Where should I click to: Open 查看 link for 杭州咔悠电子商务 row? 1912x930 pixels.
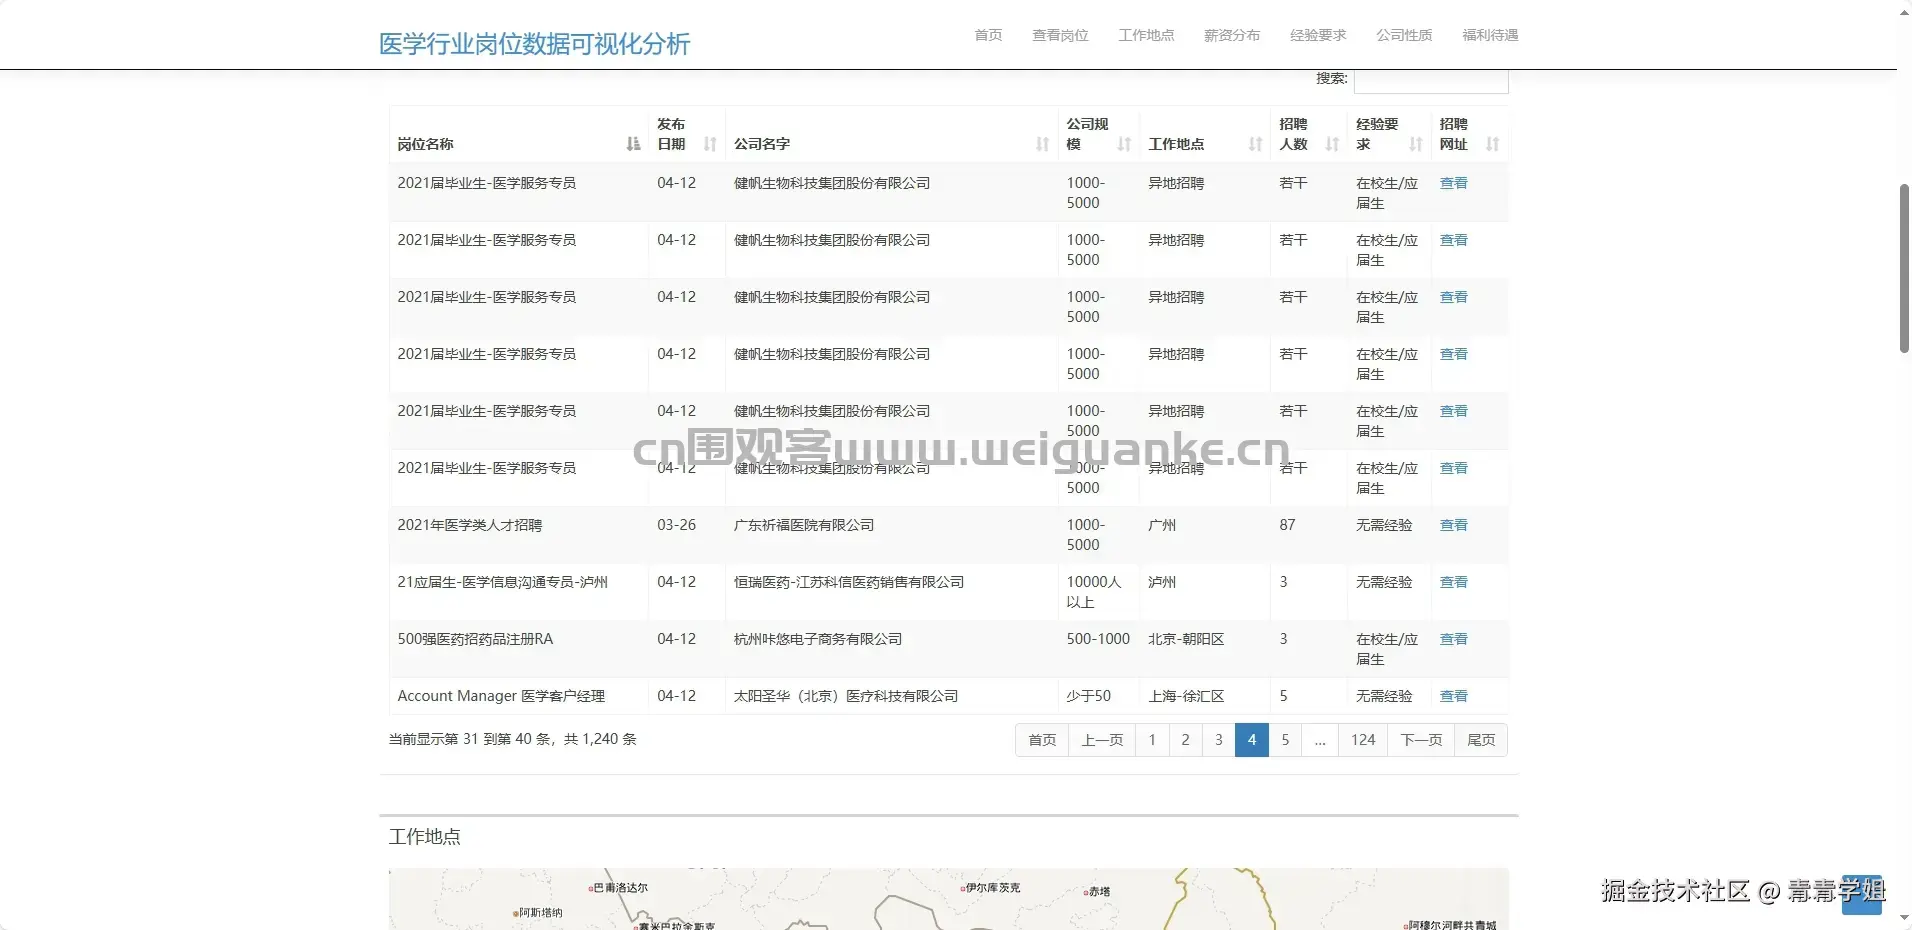point(1453,639)
